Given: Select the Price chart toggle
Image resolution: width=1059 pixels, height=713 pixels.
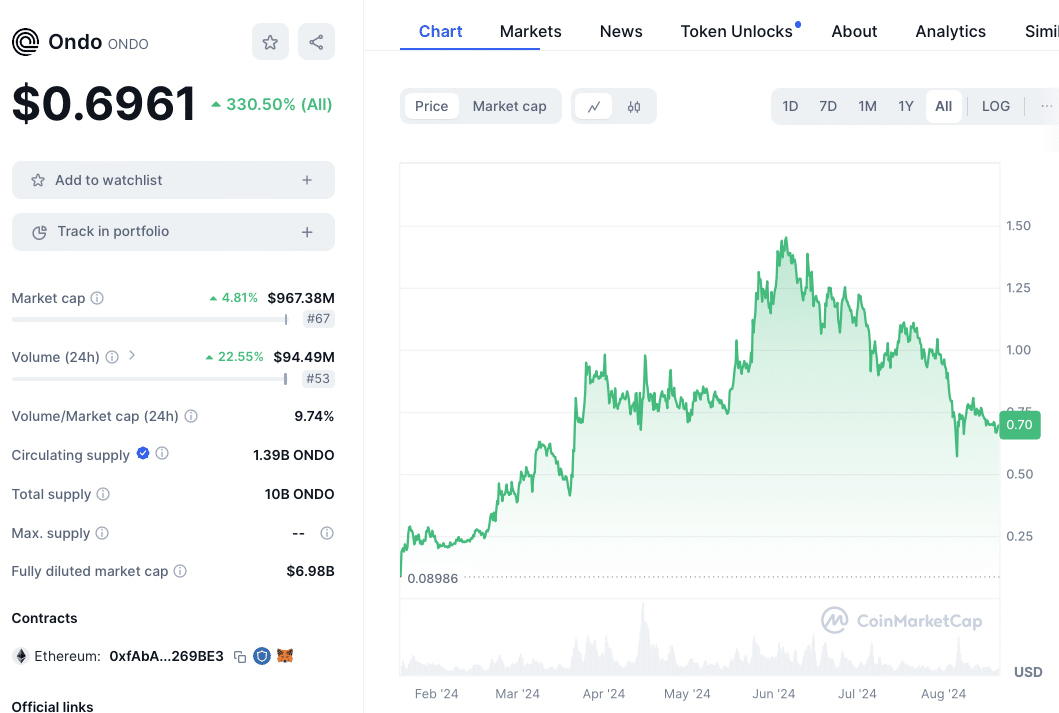Looking at the screenshot, I should pyautogui.click(x=432, y=106).
